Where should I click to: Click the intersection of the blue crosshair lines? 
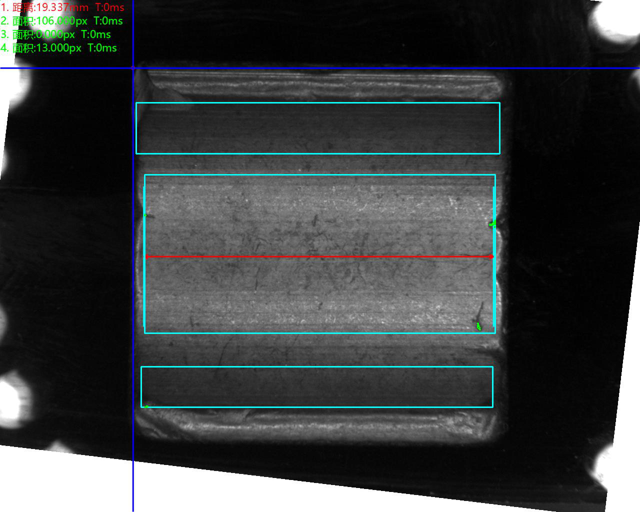coord(133,68)
